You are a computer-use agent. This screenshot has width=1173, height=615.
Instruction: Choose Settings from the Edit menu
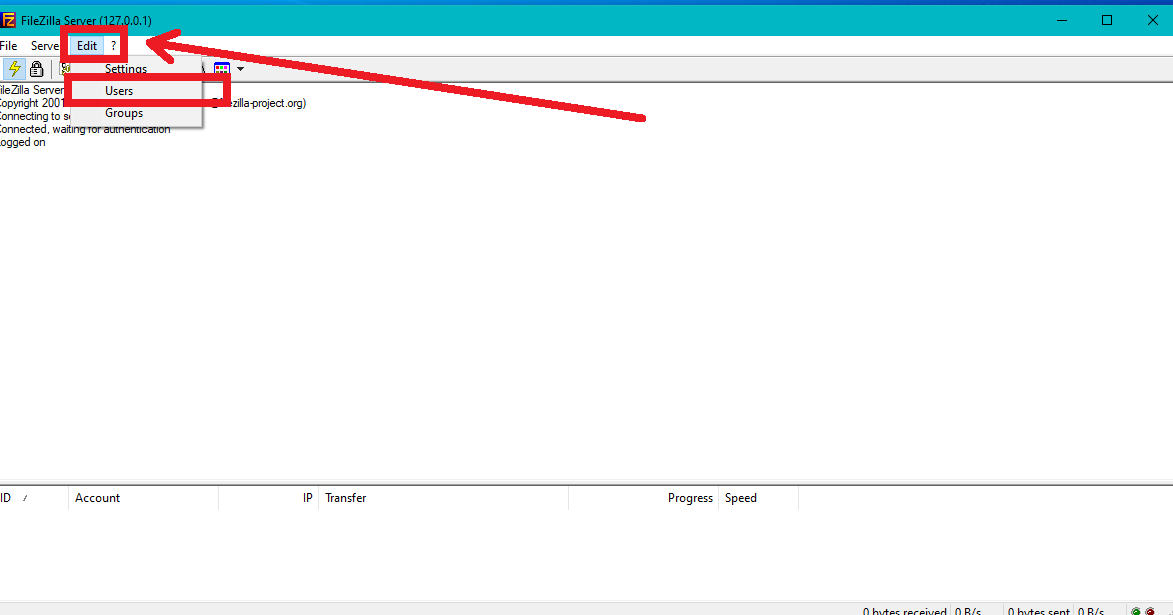[x=126, y=69]
